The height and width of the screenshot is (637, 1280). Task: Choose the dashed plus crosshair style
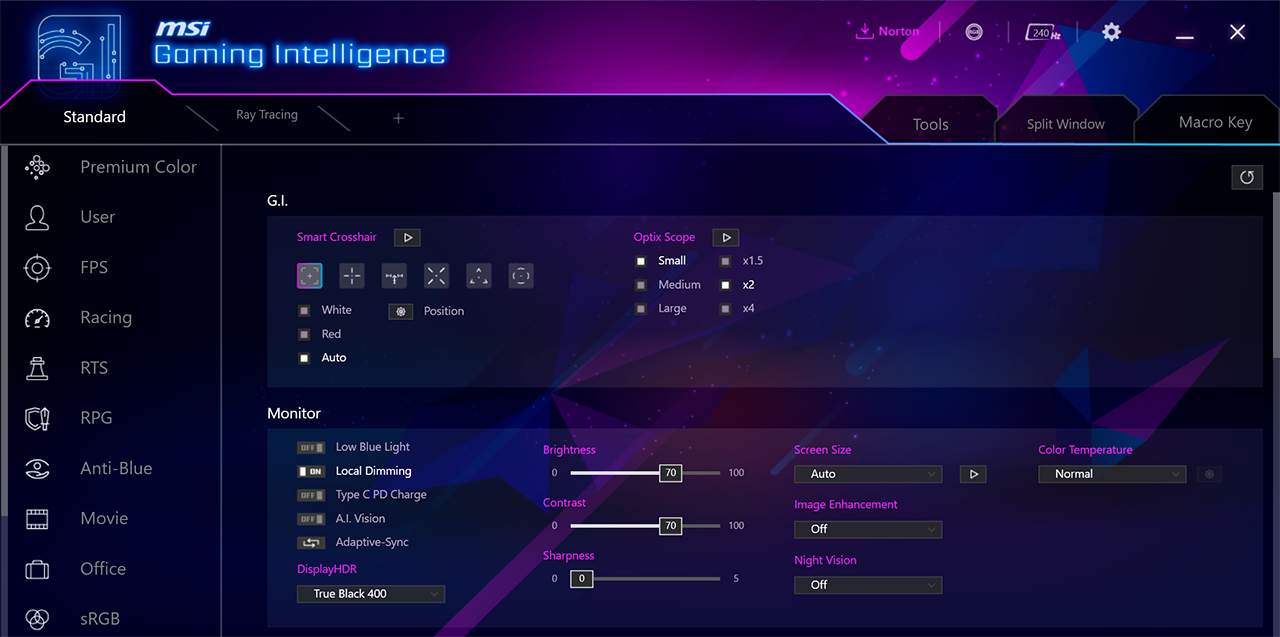(352, 276)
